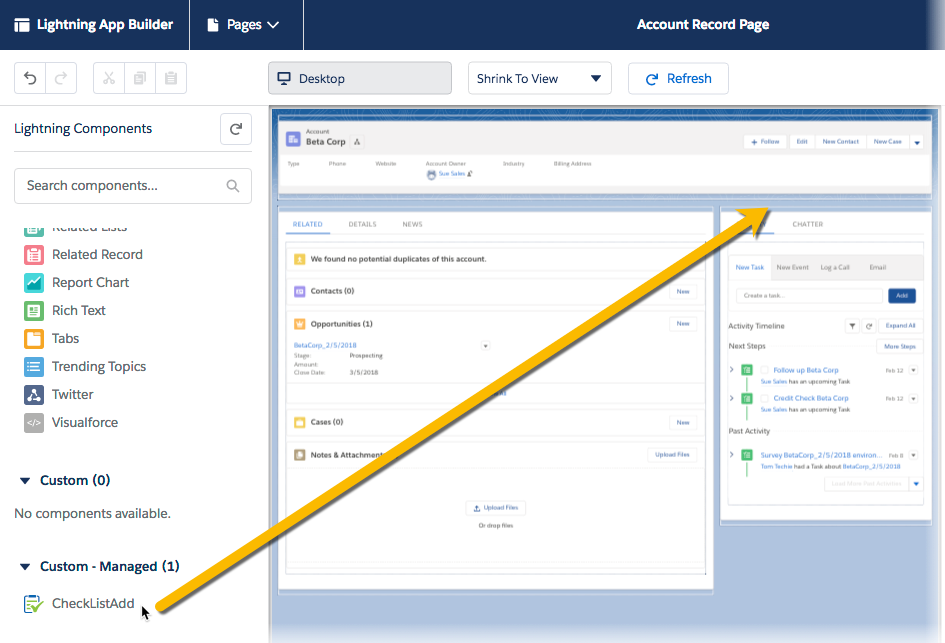Open the Shrink To View dropdown
This screenshot has height=643, width=945.
[539, 78]
